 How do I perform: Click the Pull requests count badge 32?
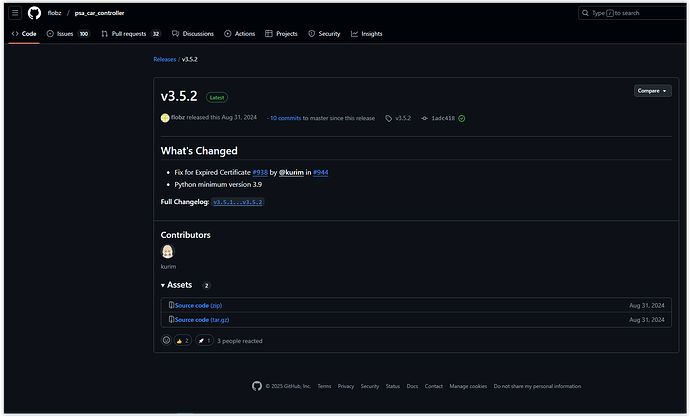[x=156, y=34]
